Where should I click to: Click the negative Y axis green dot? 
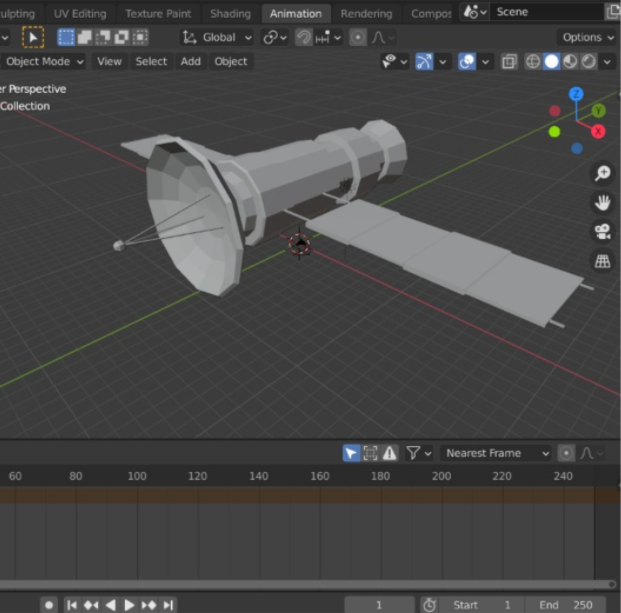[554, 131]
